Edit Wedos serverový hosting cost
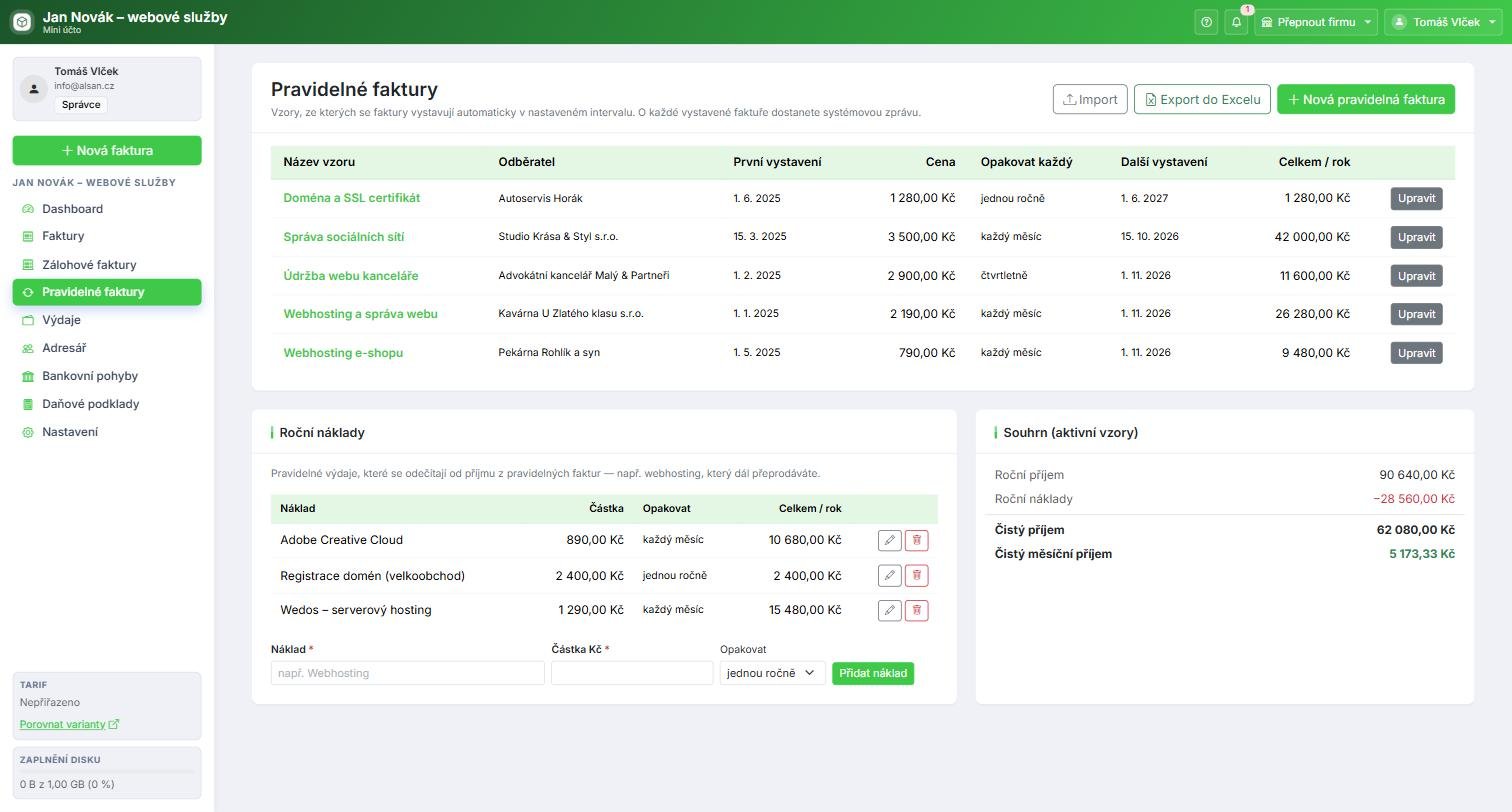The width and height of the screenshot is (1512, 812). (889, 610)
